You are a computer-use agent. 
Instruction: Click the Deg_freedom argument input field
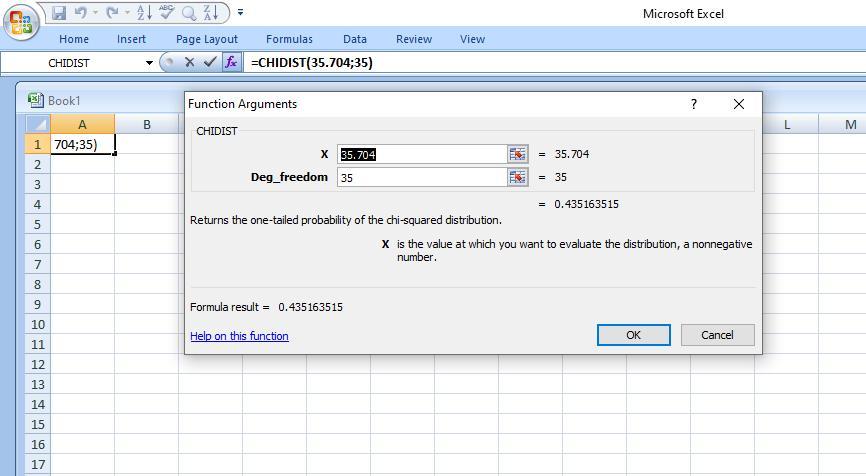coord(422,177)
